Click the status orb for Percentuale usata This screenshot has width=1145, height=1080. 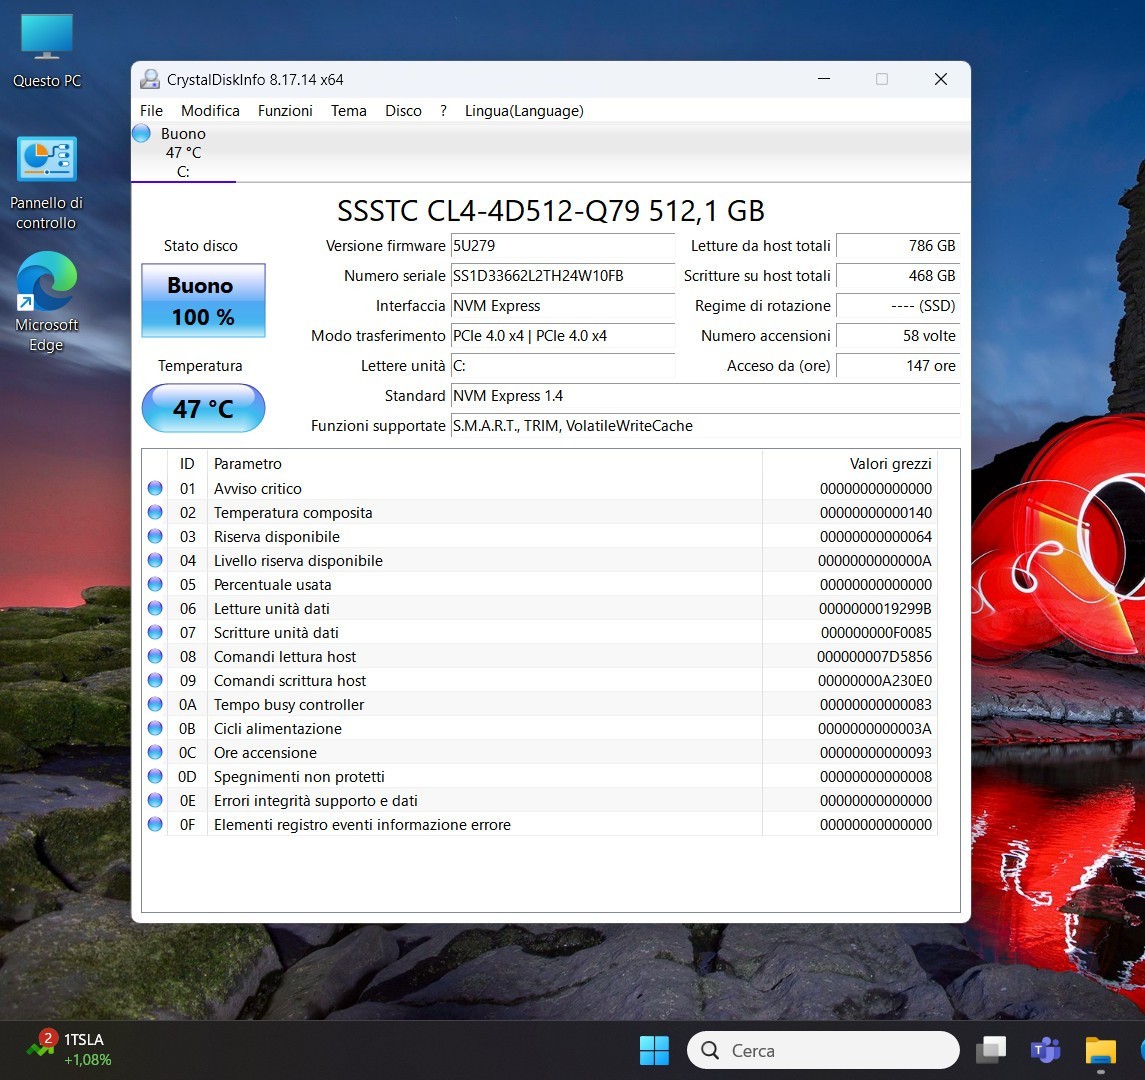coord(155,584)
